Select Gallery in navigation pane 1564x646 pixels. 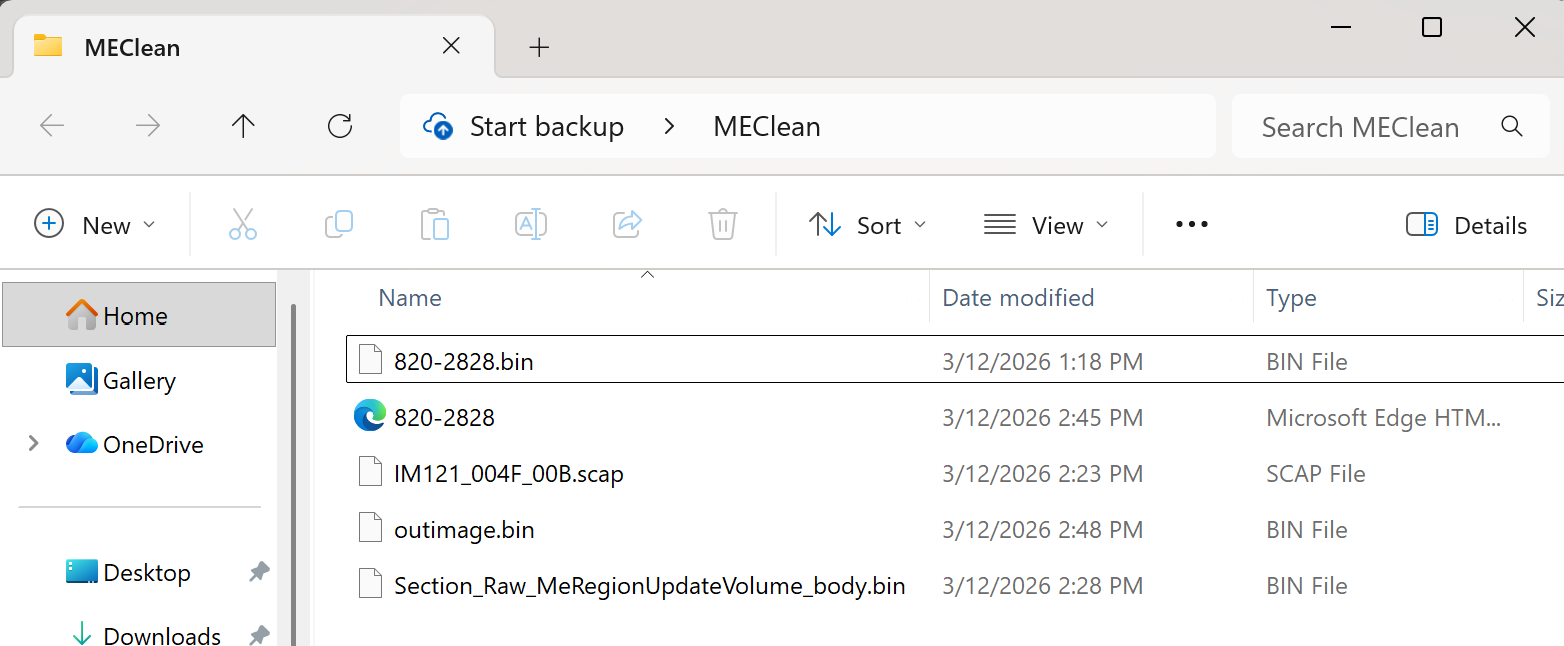tap(139, 380)
